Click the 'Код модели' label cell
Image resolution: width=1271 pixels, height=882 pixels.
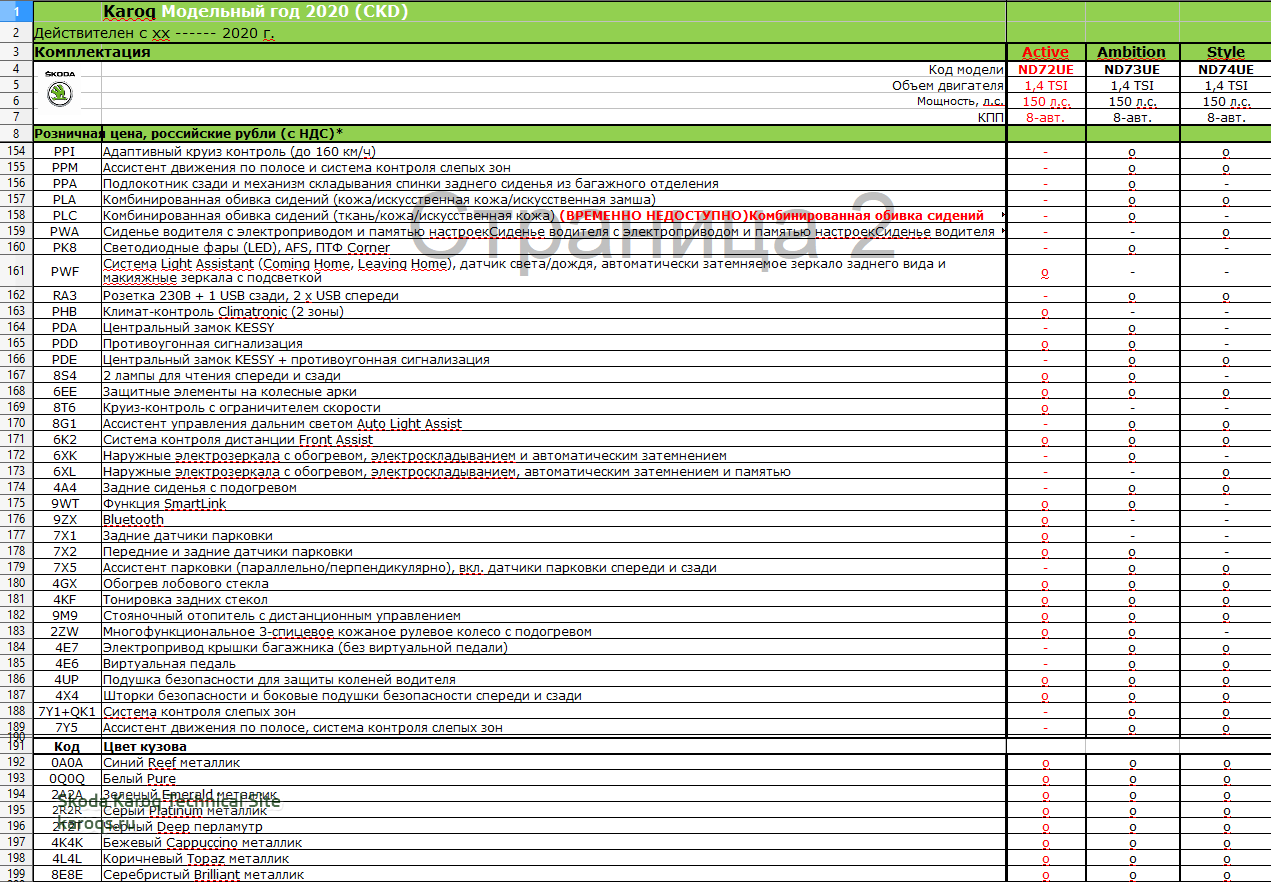(553, 70)
